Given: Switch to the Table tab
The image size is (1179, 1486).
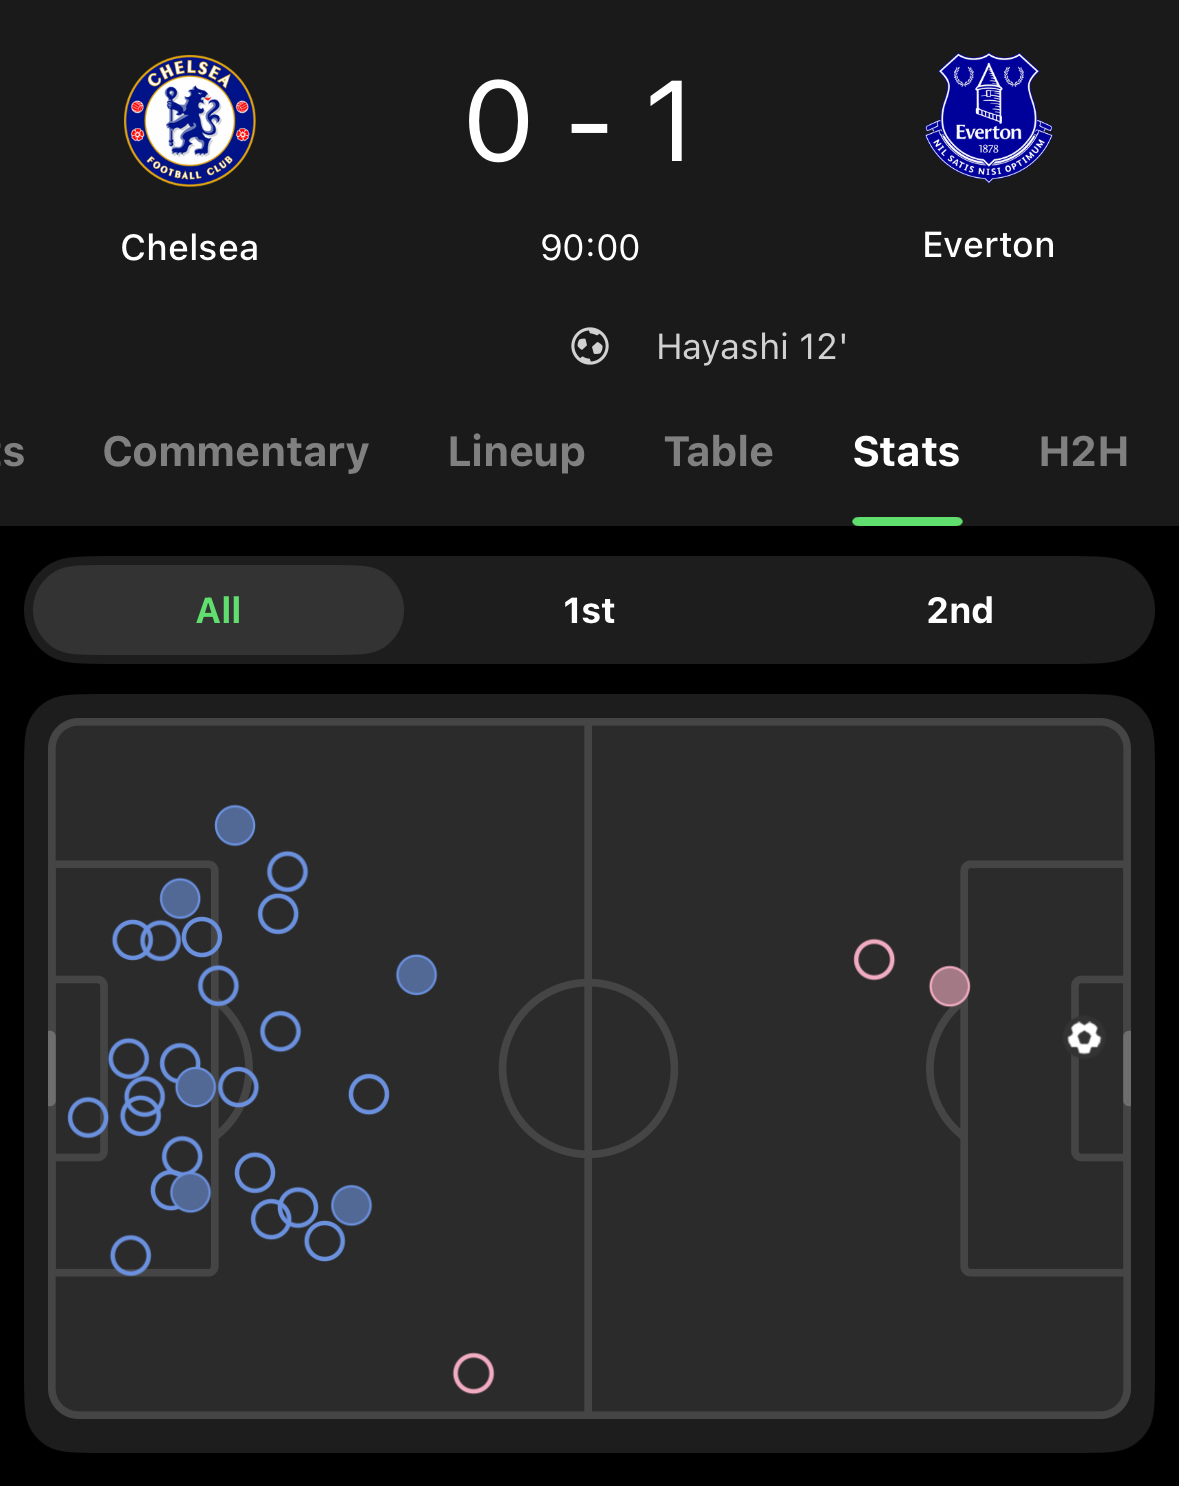Looking at the screenshot, I should pos(719,452).
